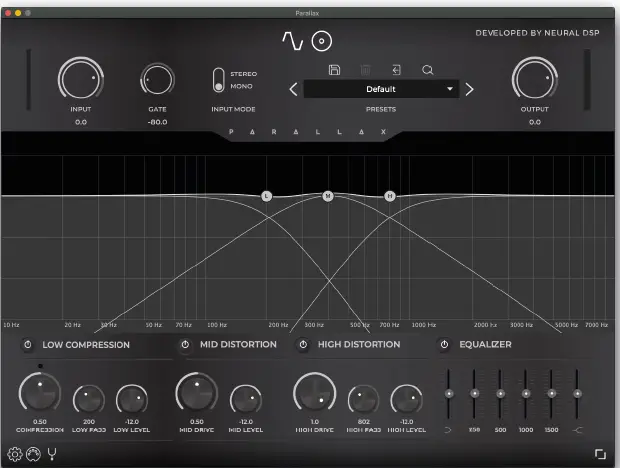Click the Low Level knob

[132, 400]
